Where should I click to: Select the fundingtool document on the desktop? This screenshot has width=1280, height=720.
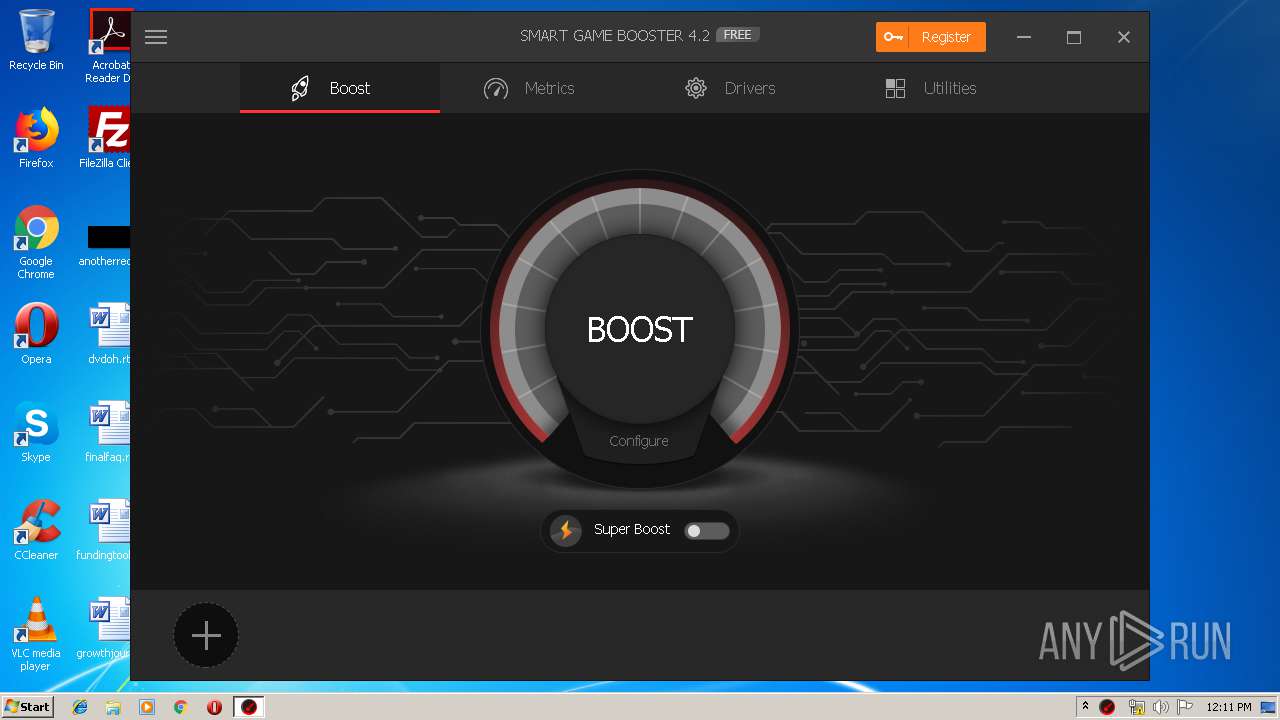coord(104,530)
